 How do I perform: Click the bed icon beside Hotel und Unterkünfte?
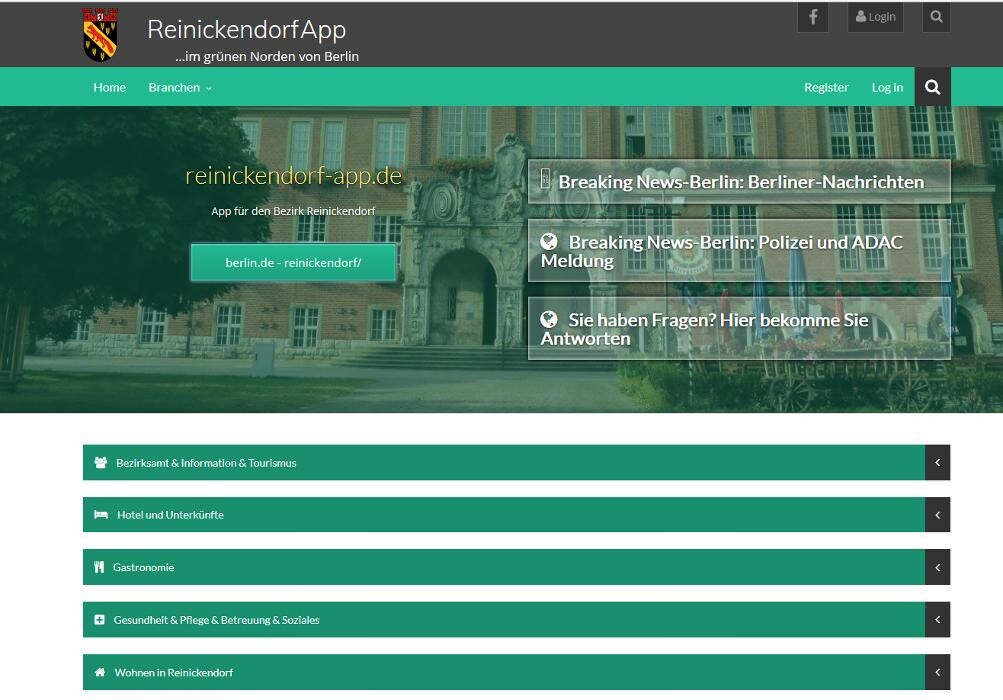pyautogui.click(x=100, y=515)
